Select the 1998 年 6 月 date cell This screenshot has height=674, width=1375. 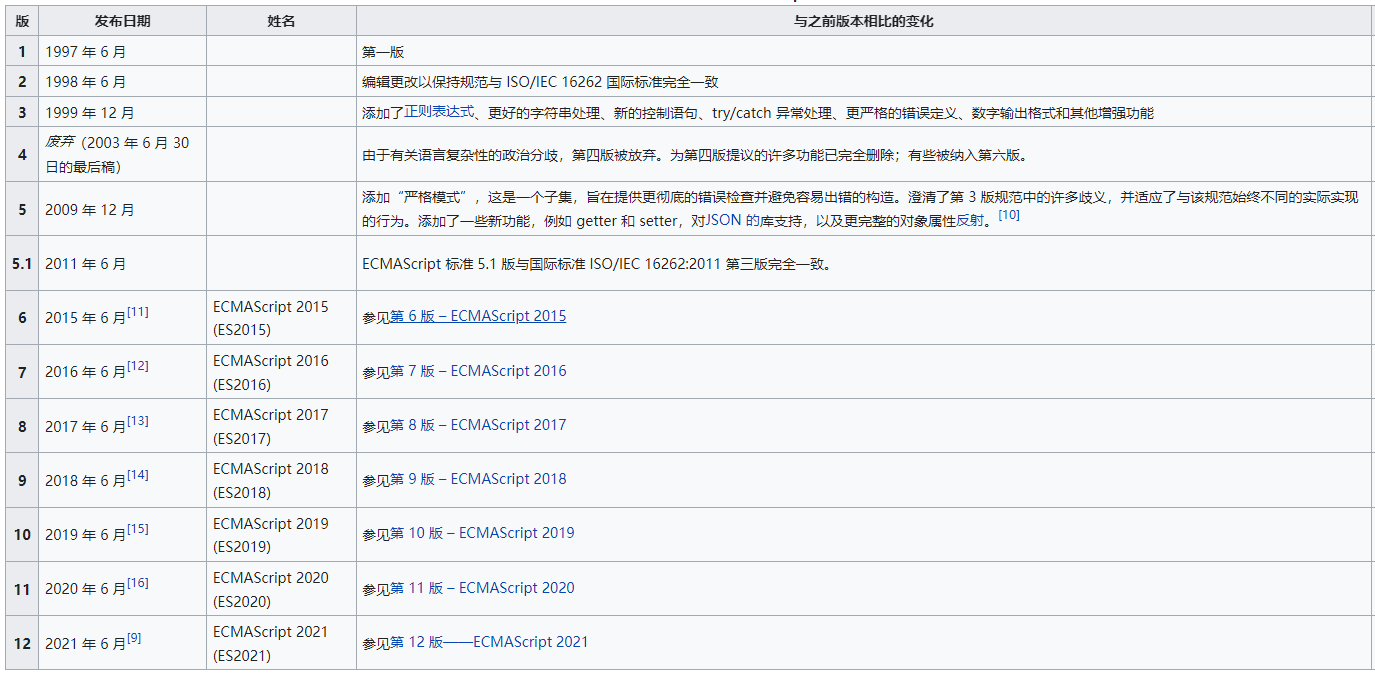[123, 82]
